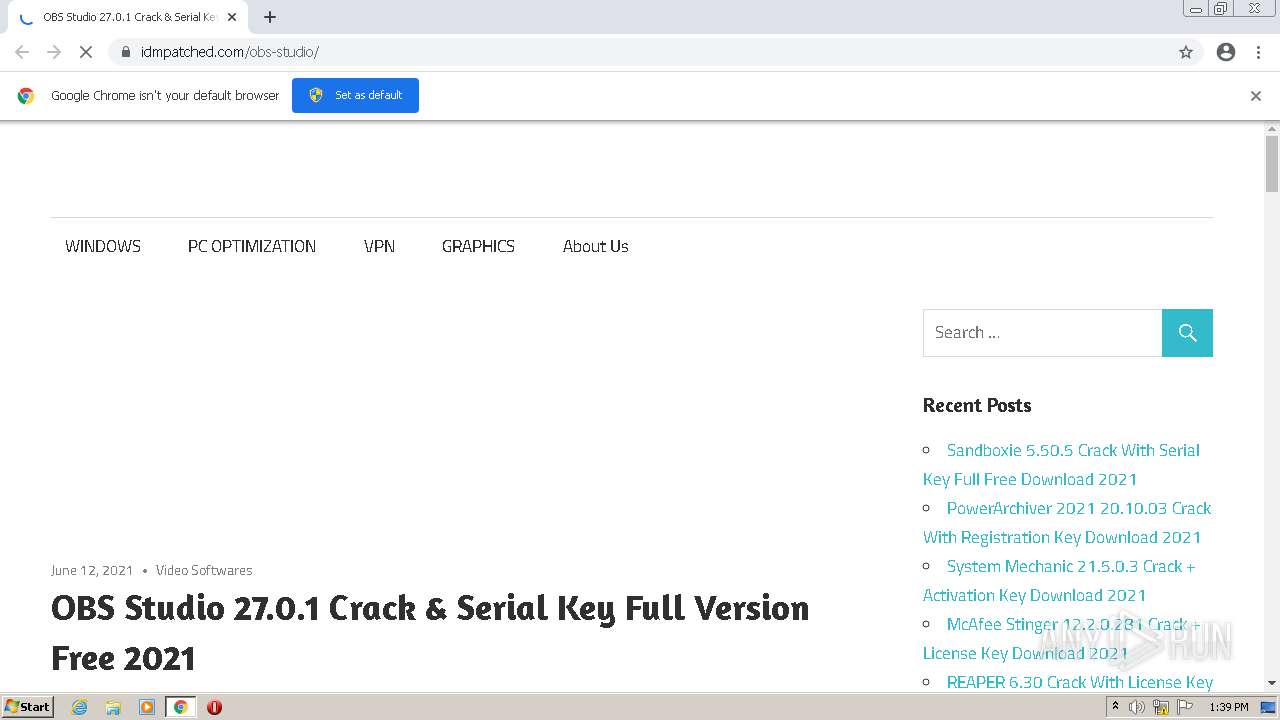This screenshot has width=1280, height=720.
Task: Open the WINDOWS menu item
Action: 103,246
